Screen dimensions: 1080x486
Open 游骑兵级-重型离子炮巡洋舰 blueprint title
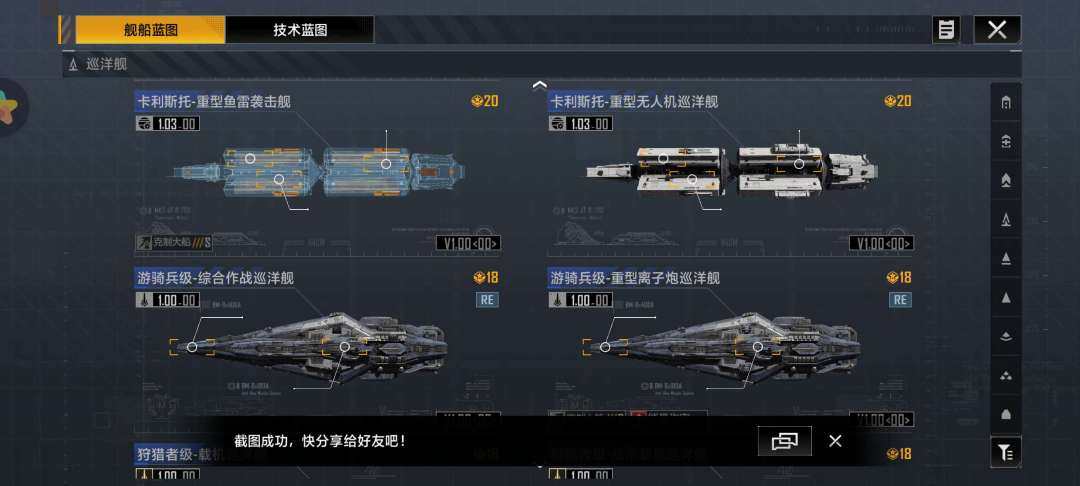[x=635, y=278]
